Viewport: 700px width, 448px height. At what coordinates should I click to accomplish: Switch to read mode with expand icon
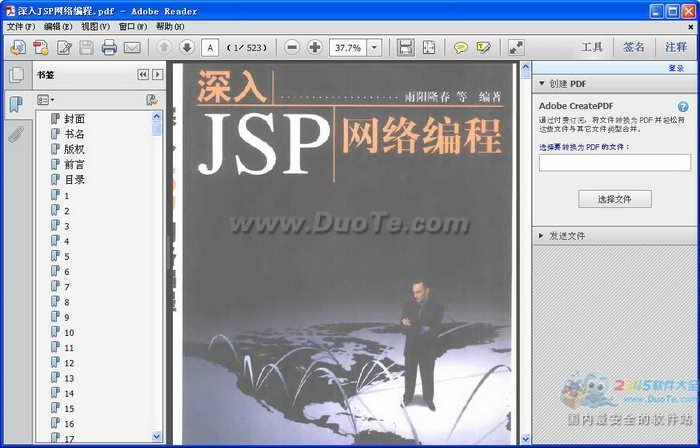[x=516, y=47]
